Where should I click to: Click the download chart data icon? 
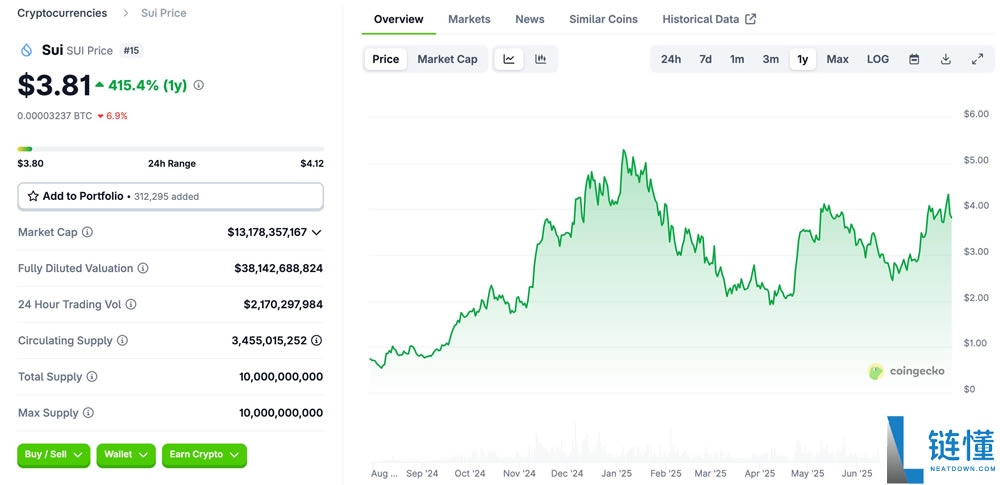click(946, 59)
